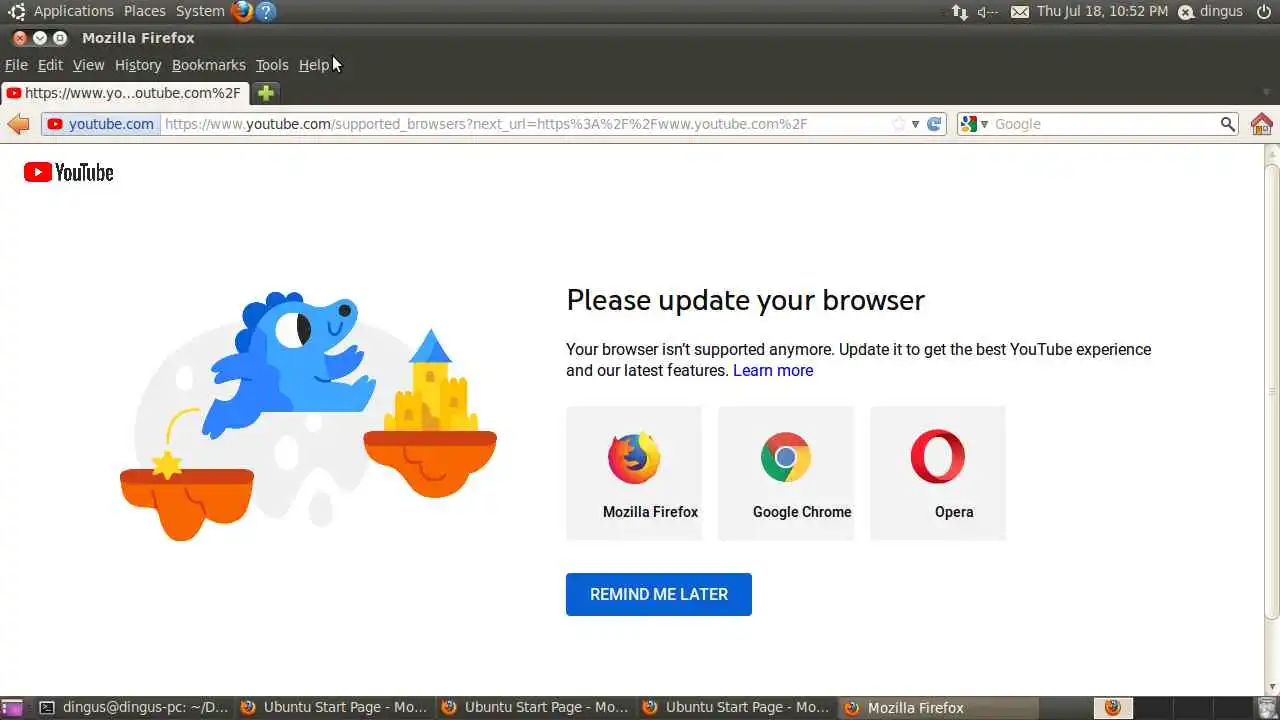
Task: Click the search magnifier icon in search box
Action: click(x=1227, y=124)
